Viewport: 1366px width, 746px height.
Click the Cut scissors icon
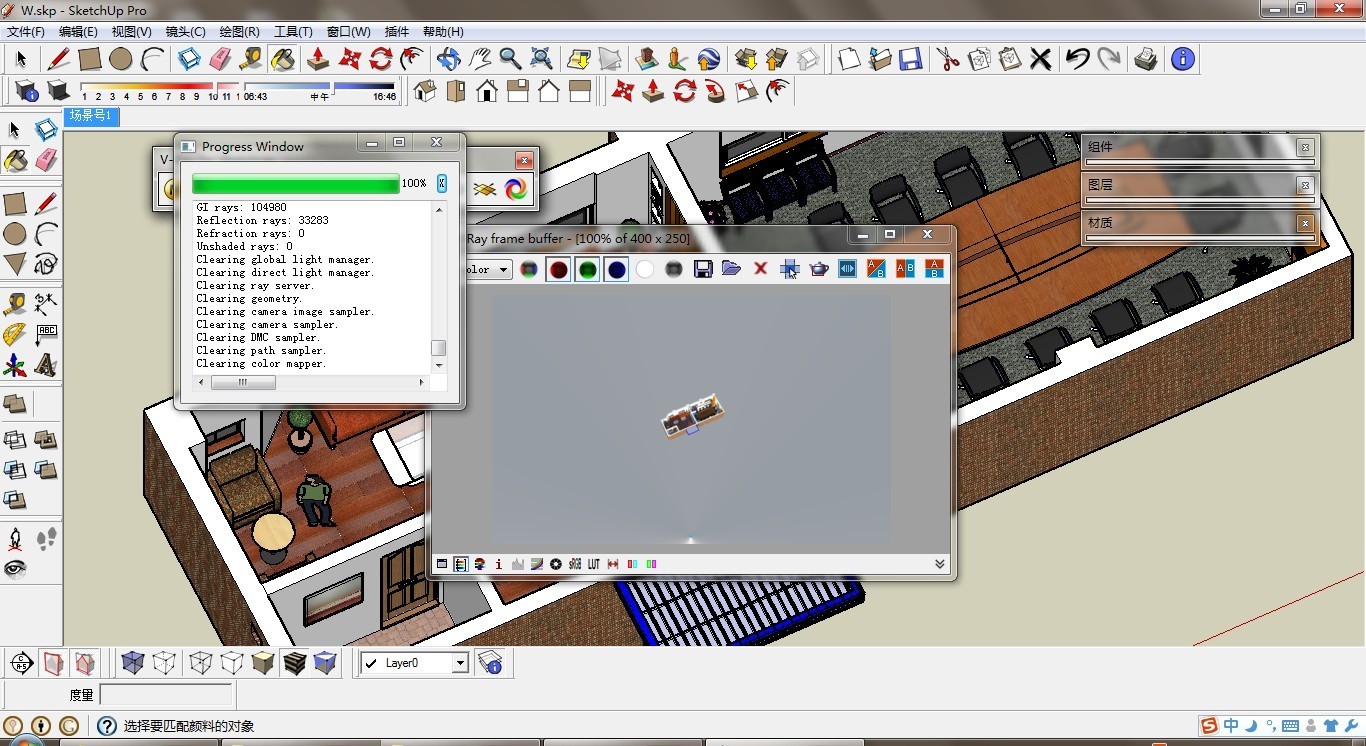click(x=947, y=59)
